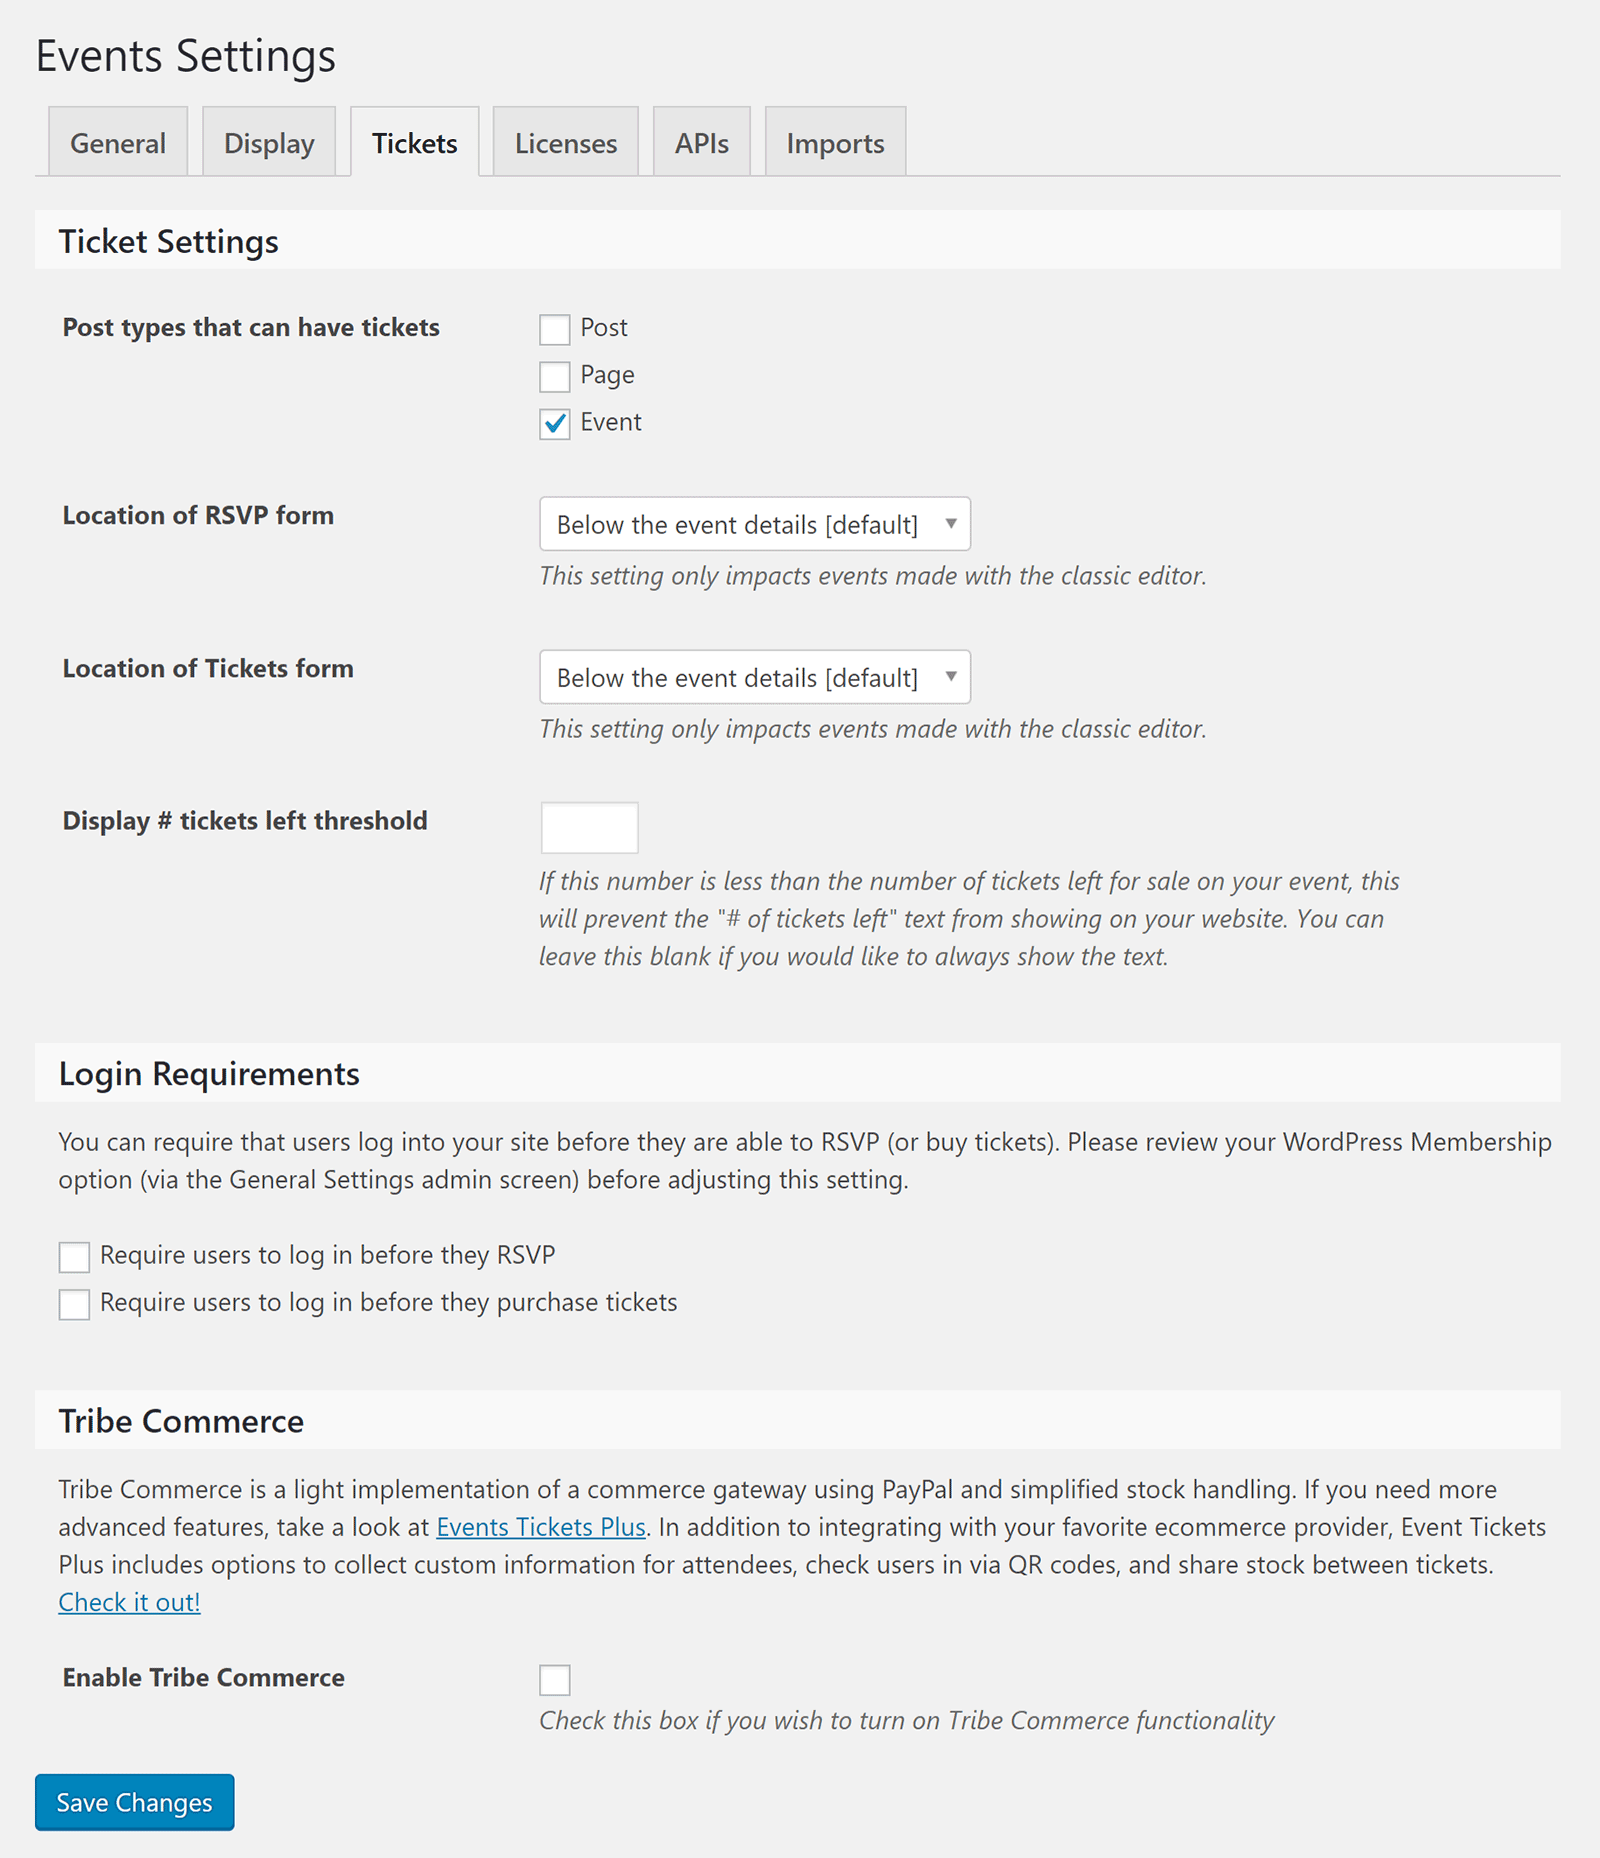The height and width of the screenshot is (1858, 1600).
Task: Go to the APIs tab
Action: coord(702,142)
